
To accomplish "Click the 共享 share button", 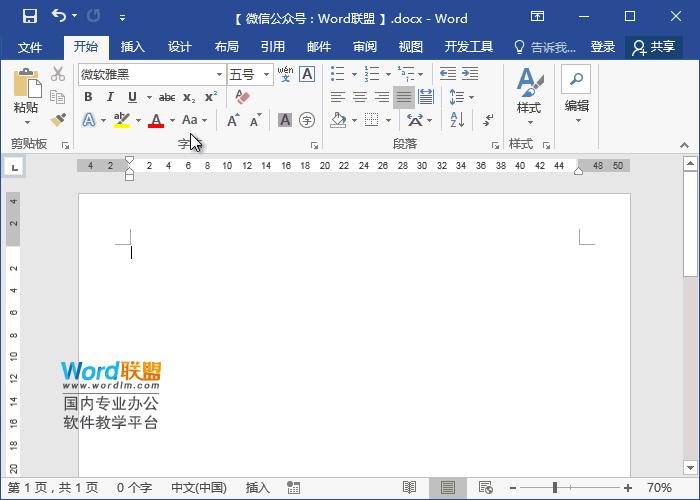I will pos(653,47).
